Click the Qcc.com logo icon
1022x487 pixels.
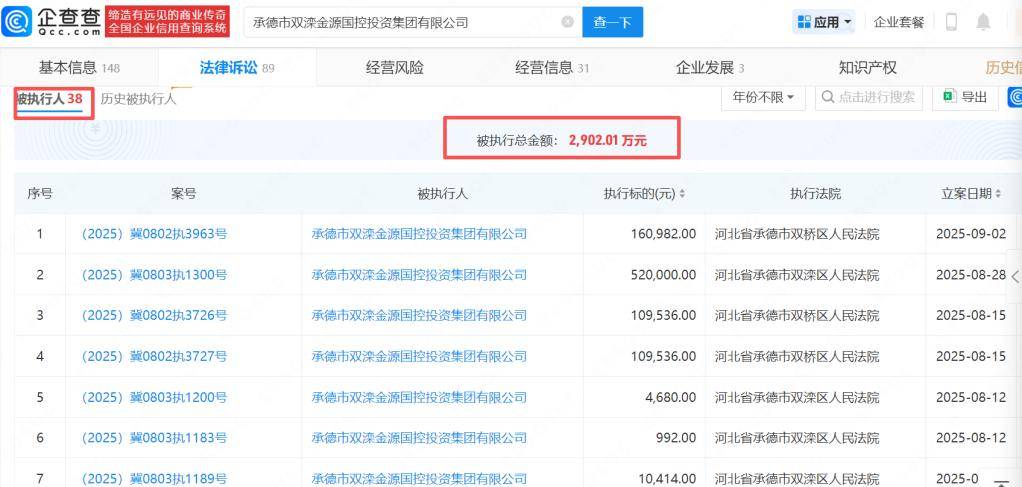click(x=17, y=21)
